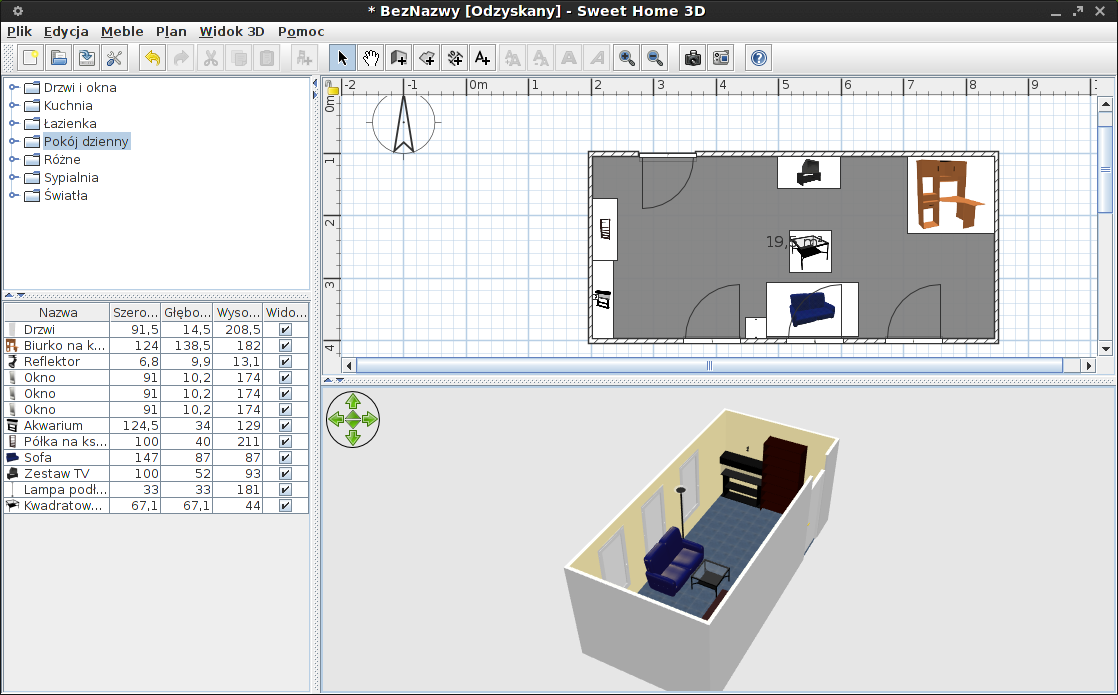Toggle visibility of Kwadratow... row

point(285,505)
